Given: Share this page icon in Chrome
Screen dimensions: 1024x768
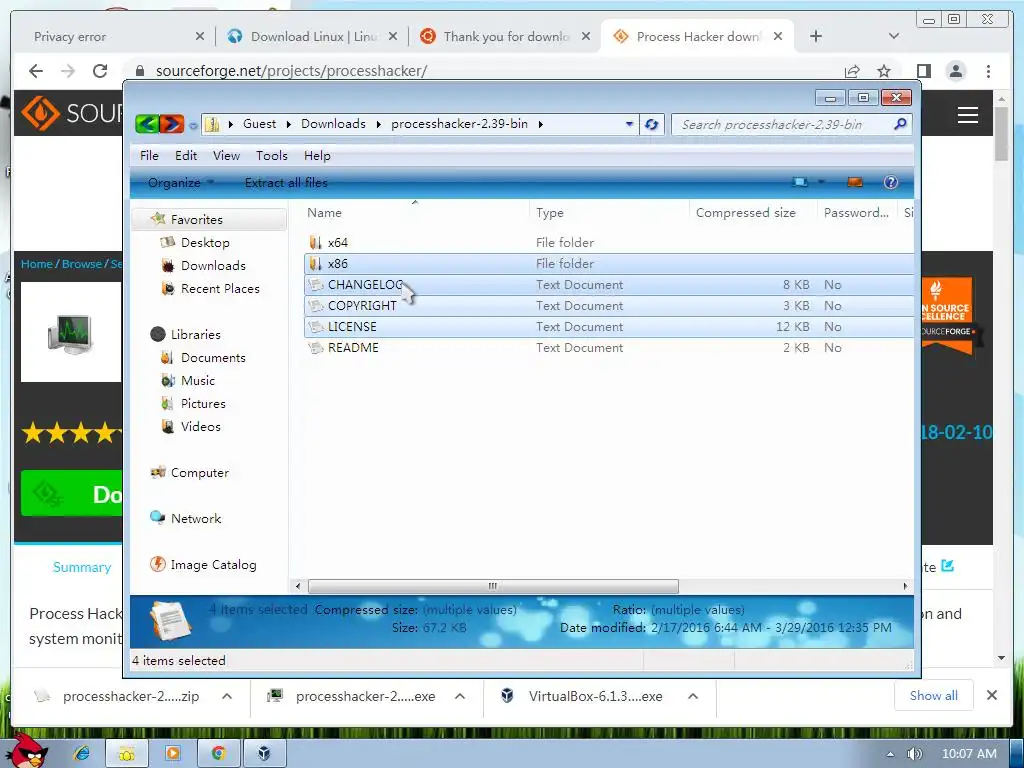Looking at the screenshot, I should tap(852, 71).
